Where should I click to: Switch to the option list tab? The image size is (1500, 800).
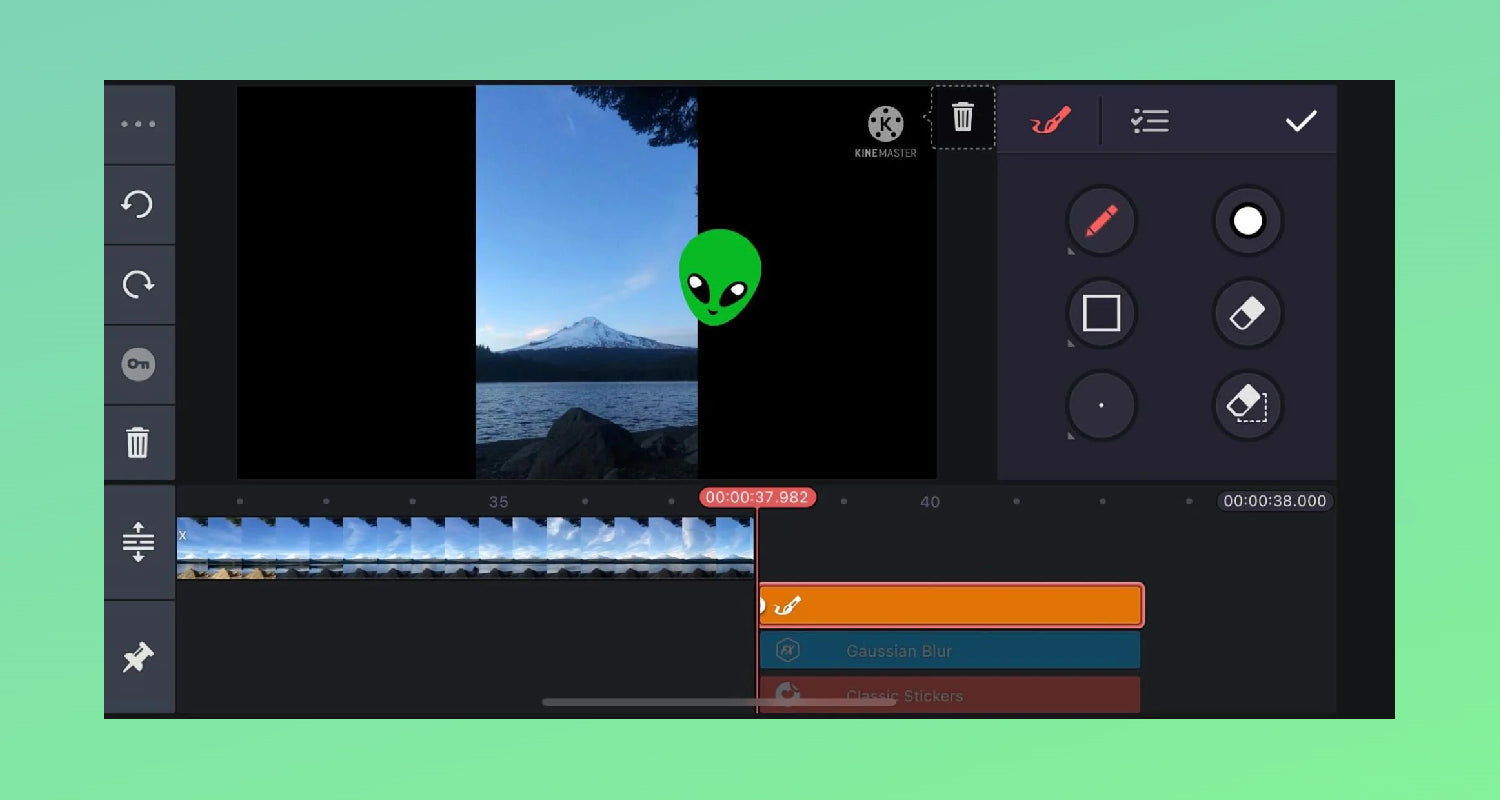tap(1150, 120)
